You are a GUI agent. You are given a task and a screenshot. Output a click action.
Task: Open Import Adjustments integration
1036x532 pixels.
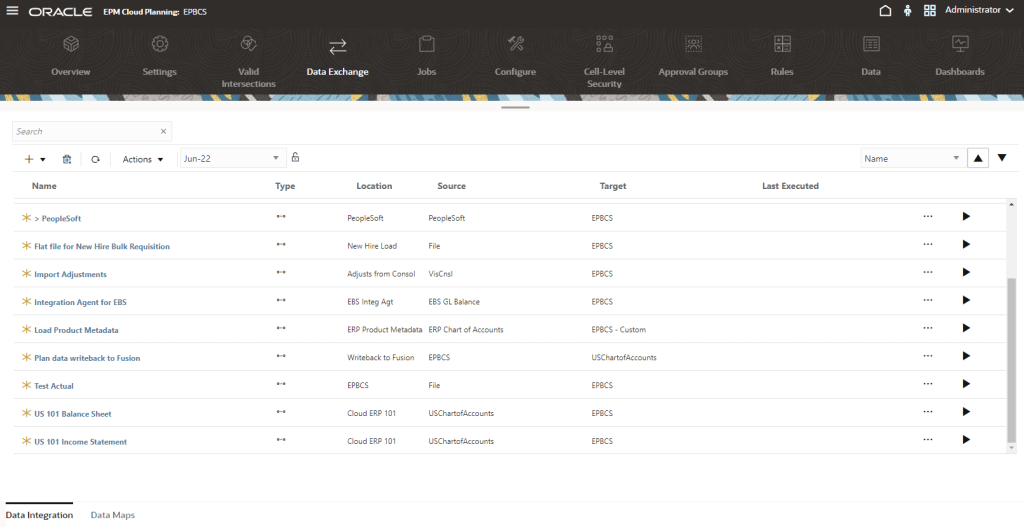(x=70, y=274)
